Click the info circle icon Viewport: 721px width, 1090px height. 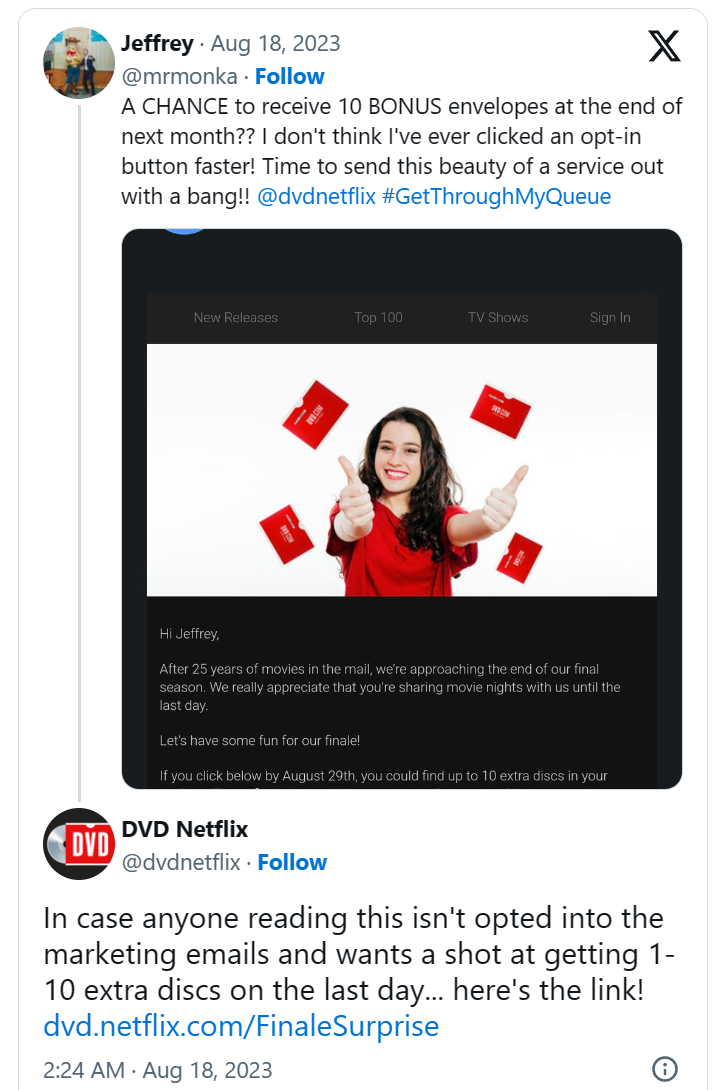pos(665,1069)
